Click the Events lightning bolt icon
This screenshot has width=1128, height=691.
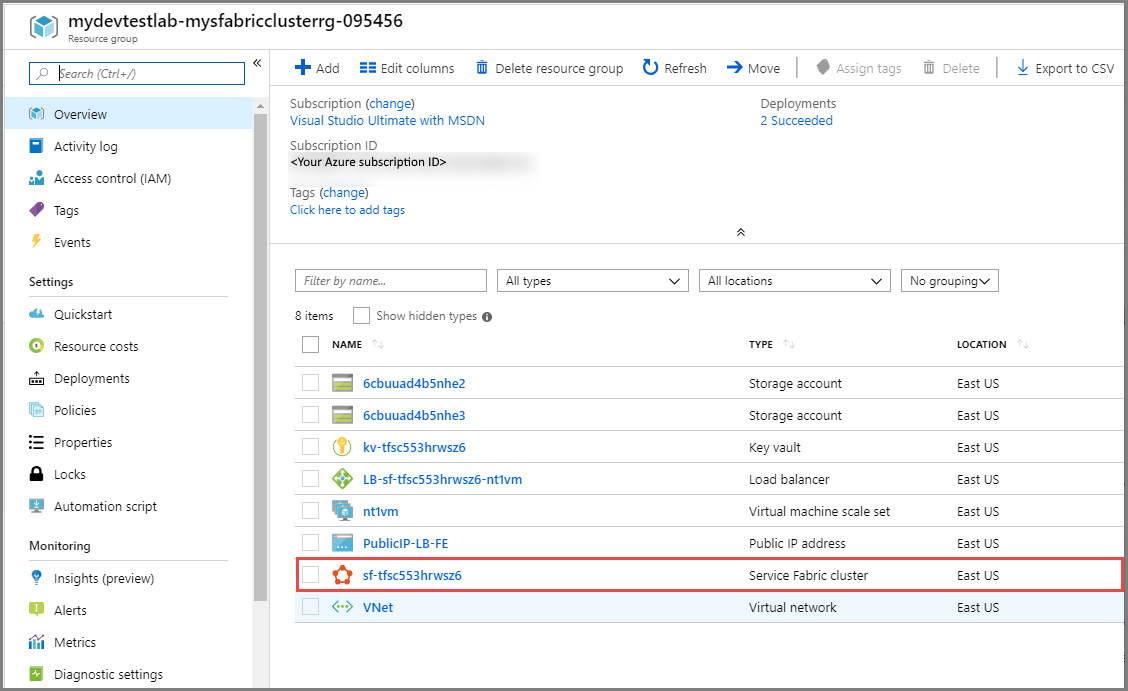tap(36, 241)
